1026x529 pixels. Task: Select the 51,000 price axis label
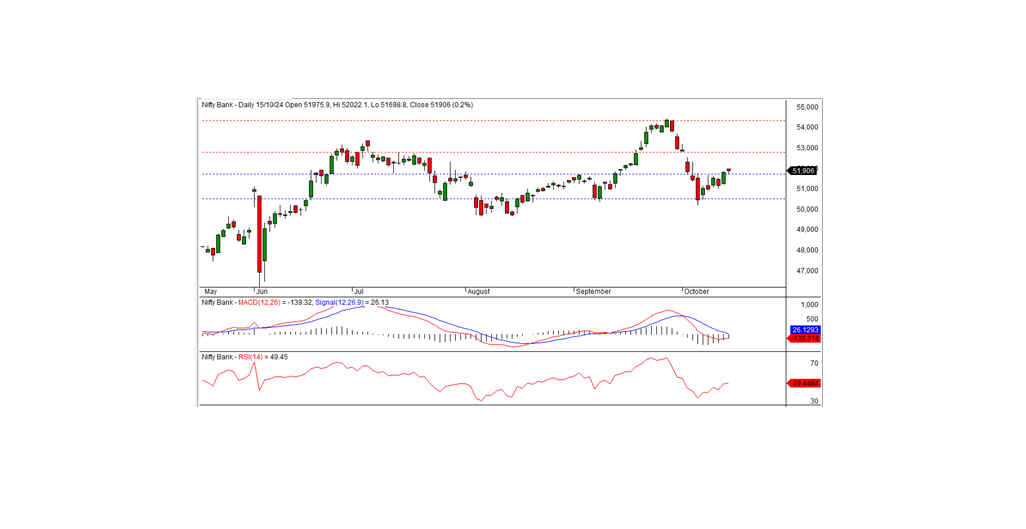coord(807,189)
